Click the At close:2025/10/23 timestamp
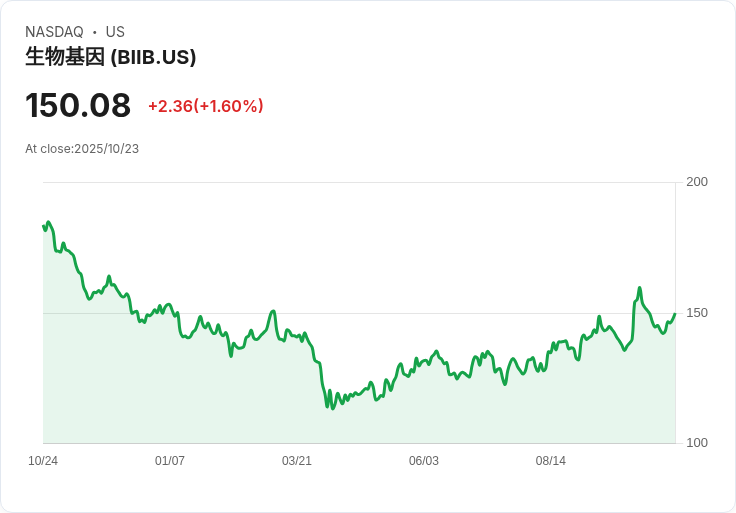 coord(82,148)
